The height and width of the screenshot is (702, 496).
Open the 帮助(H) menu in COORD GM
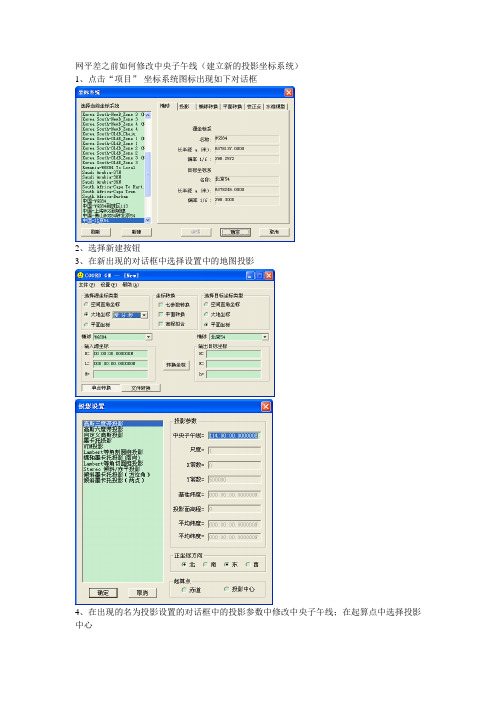coord(130,285)
